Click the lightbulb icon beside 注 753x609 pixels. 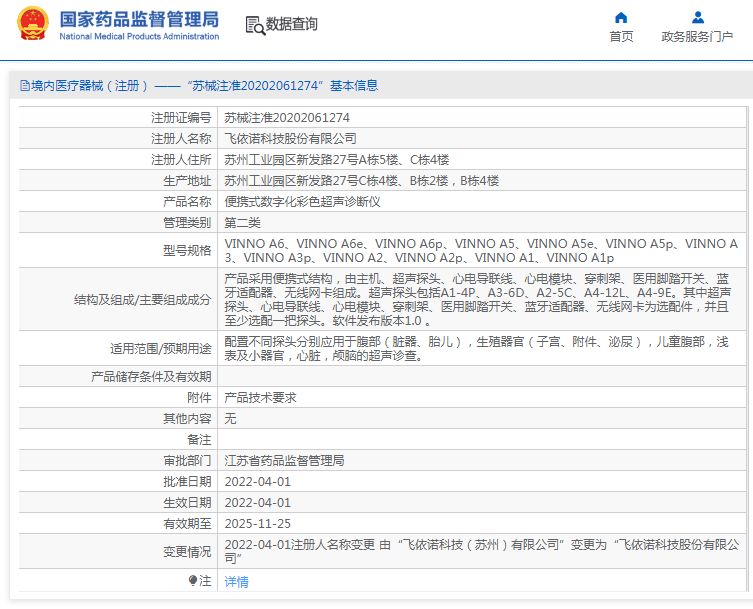193,581
